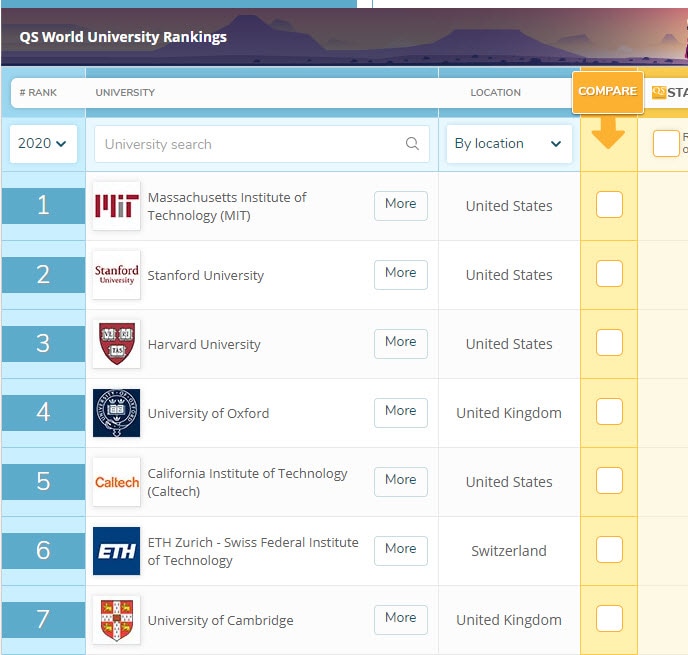Click the orange COMPARE button
688x655 pixels.
click(x=607, y=92)
